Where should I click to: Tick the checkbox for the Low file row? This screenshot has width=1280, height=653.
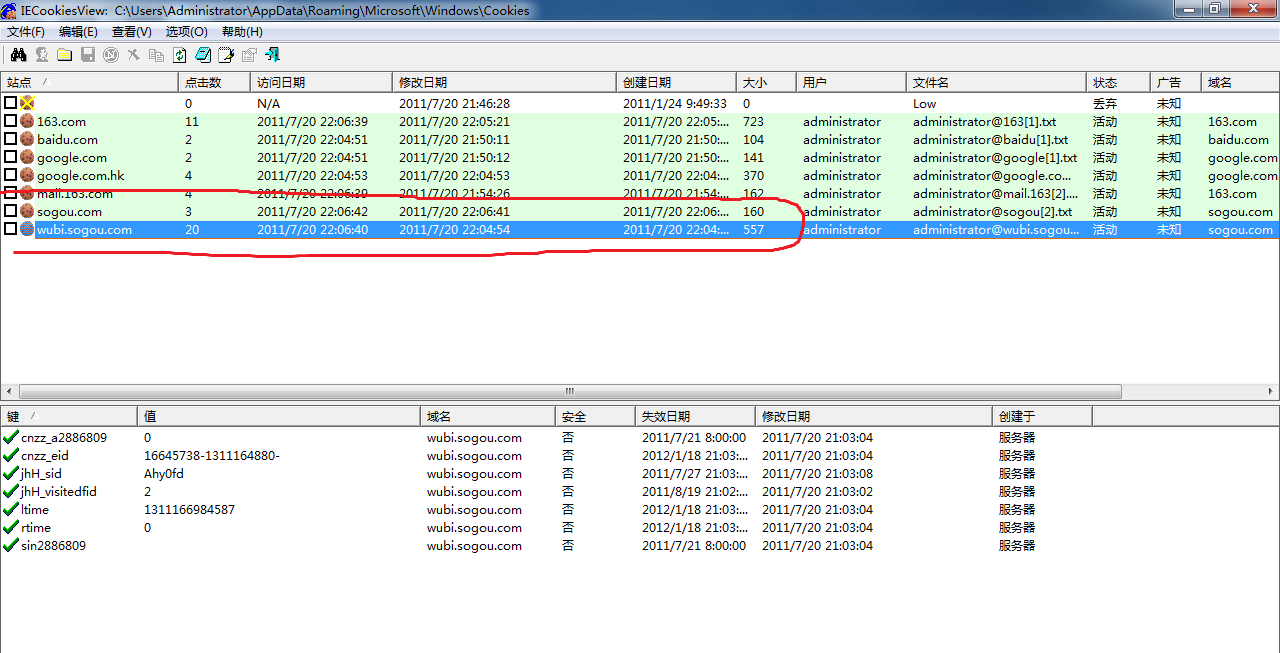click(x=10, y=103)
